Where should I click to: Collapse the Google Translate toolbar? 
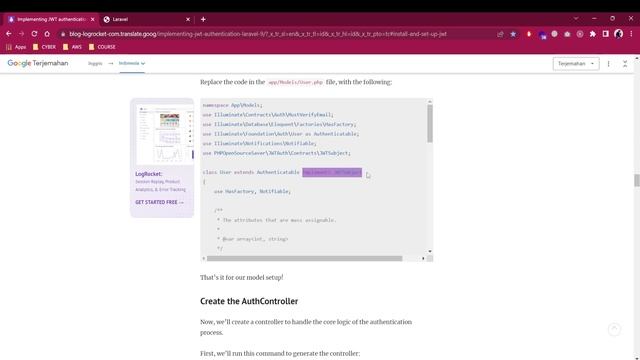coord(625,64)
